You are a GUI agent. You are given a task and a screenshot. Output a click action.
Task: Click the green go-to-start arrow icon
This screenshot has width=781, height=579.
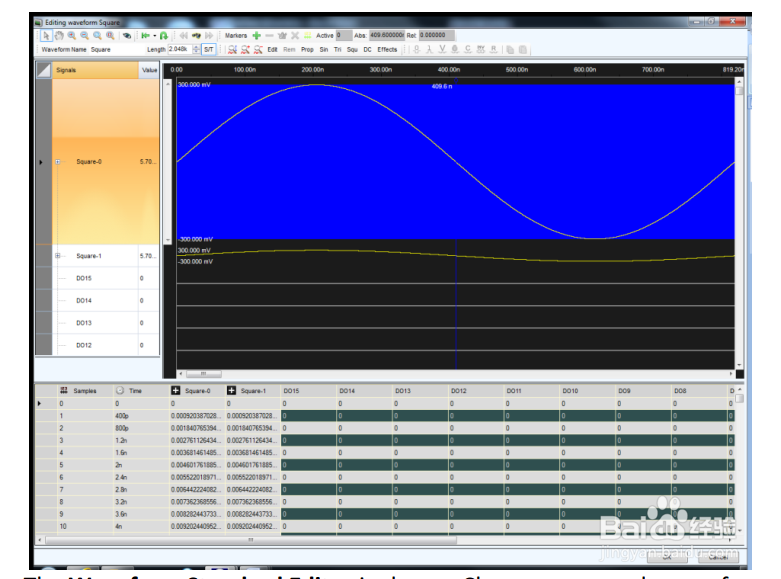click(x=145, y=35)
